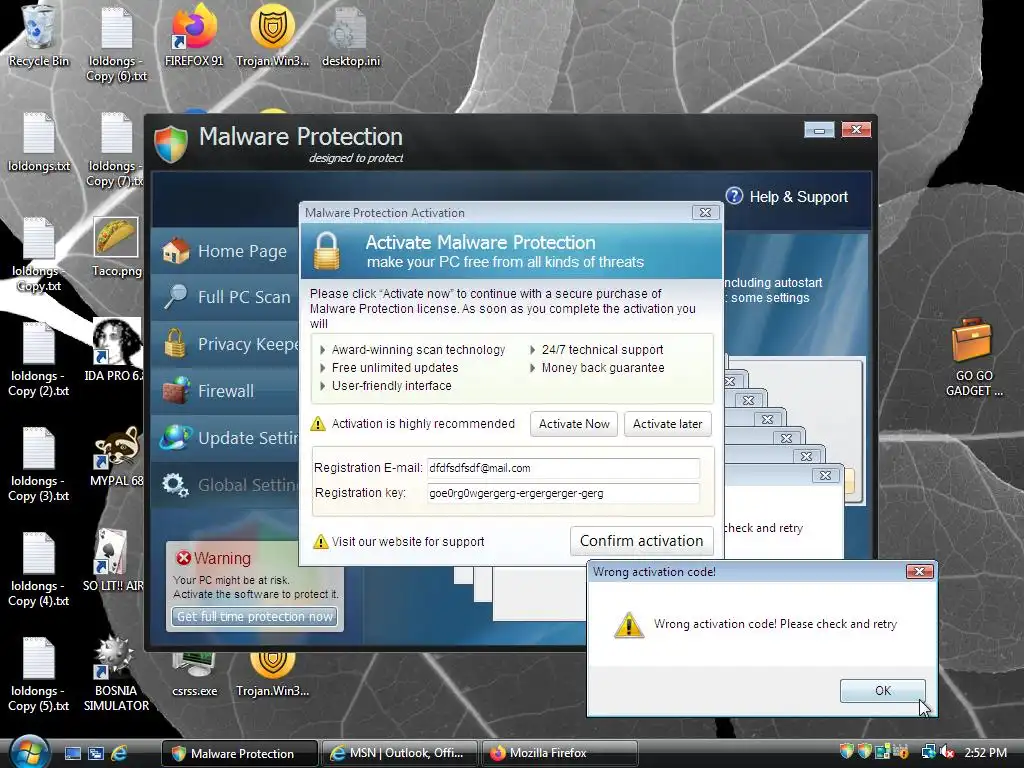Click the Home Page house icon
1024x768 pixels.
click(x=175, y=251)
